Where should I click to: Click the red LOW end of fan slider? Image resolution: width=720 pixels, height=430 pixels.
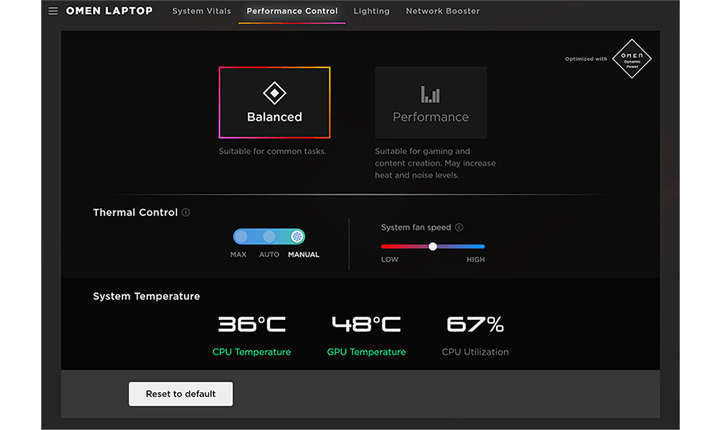tap(388, 246)
